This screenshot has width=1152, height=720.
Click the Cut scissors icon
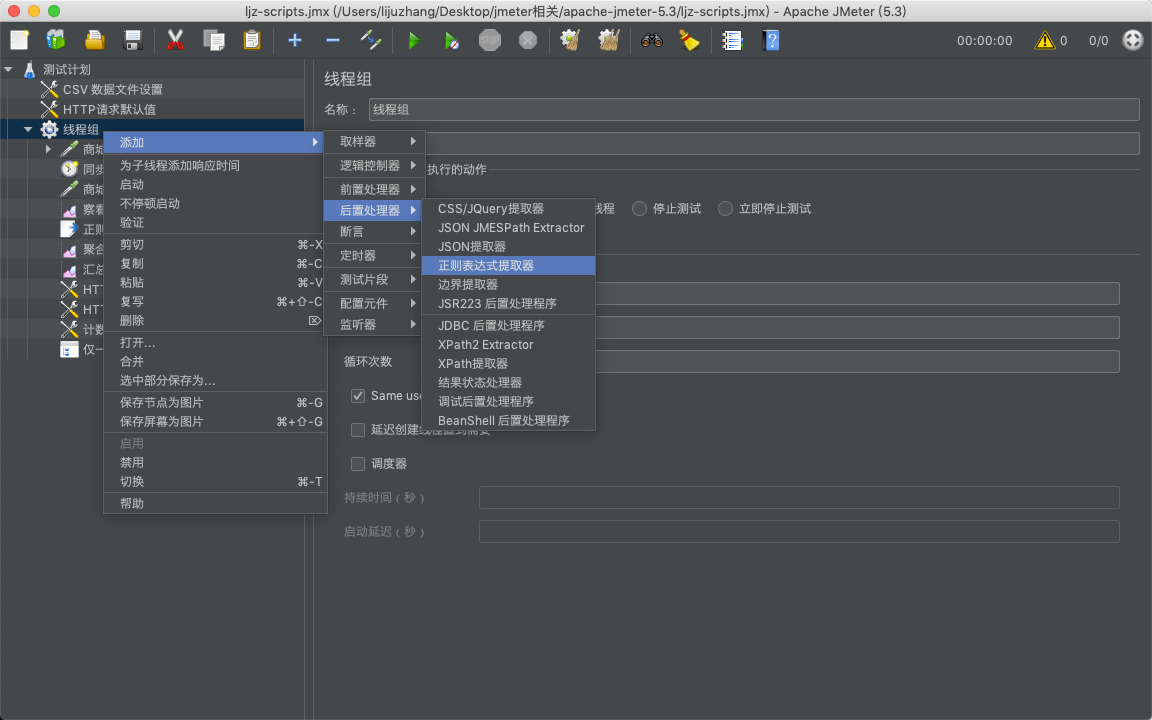175,40
